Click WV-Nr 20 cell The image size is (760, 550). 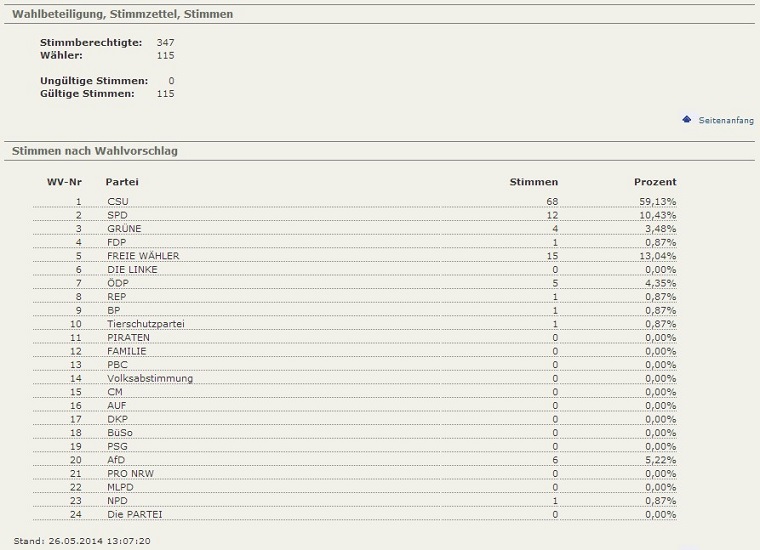[76, 460]
